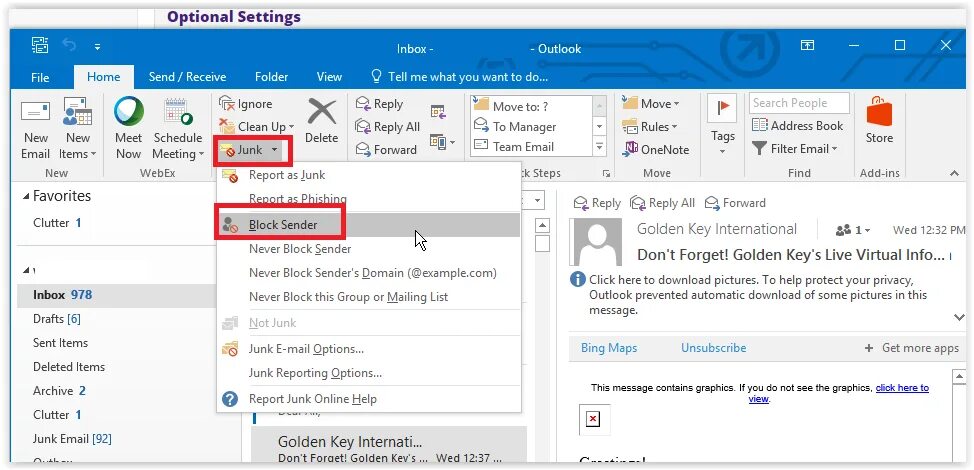Choose Never Block Sender

pyautogui.click(x=368, y=249)
